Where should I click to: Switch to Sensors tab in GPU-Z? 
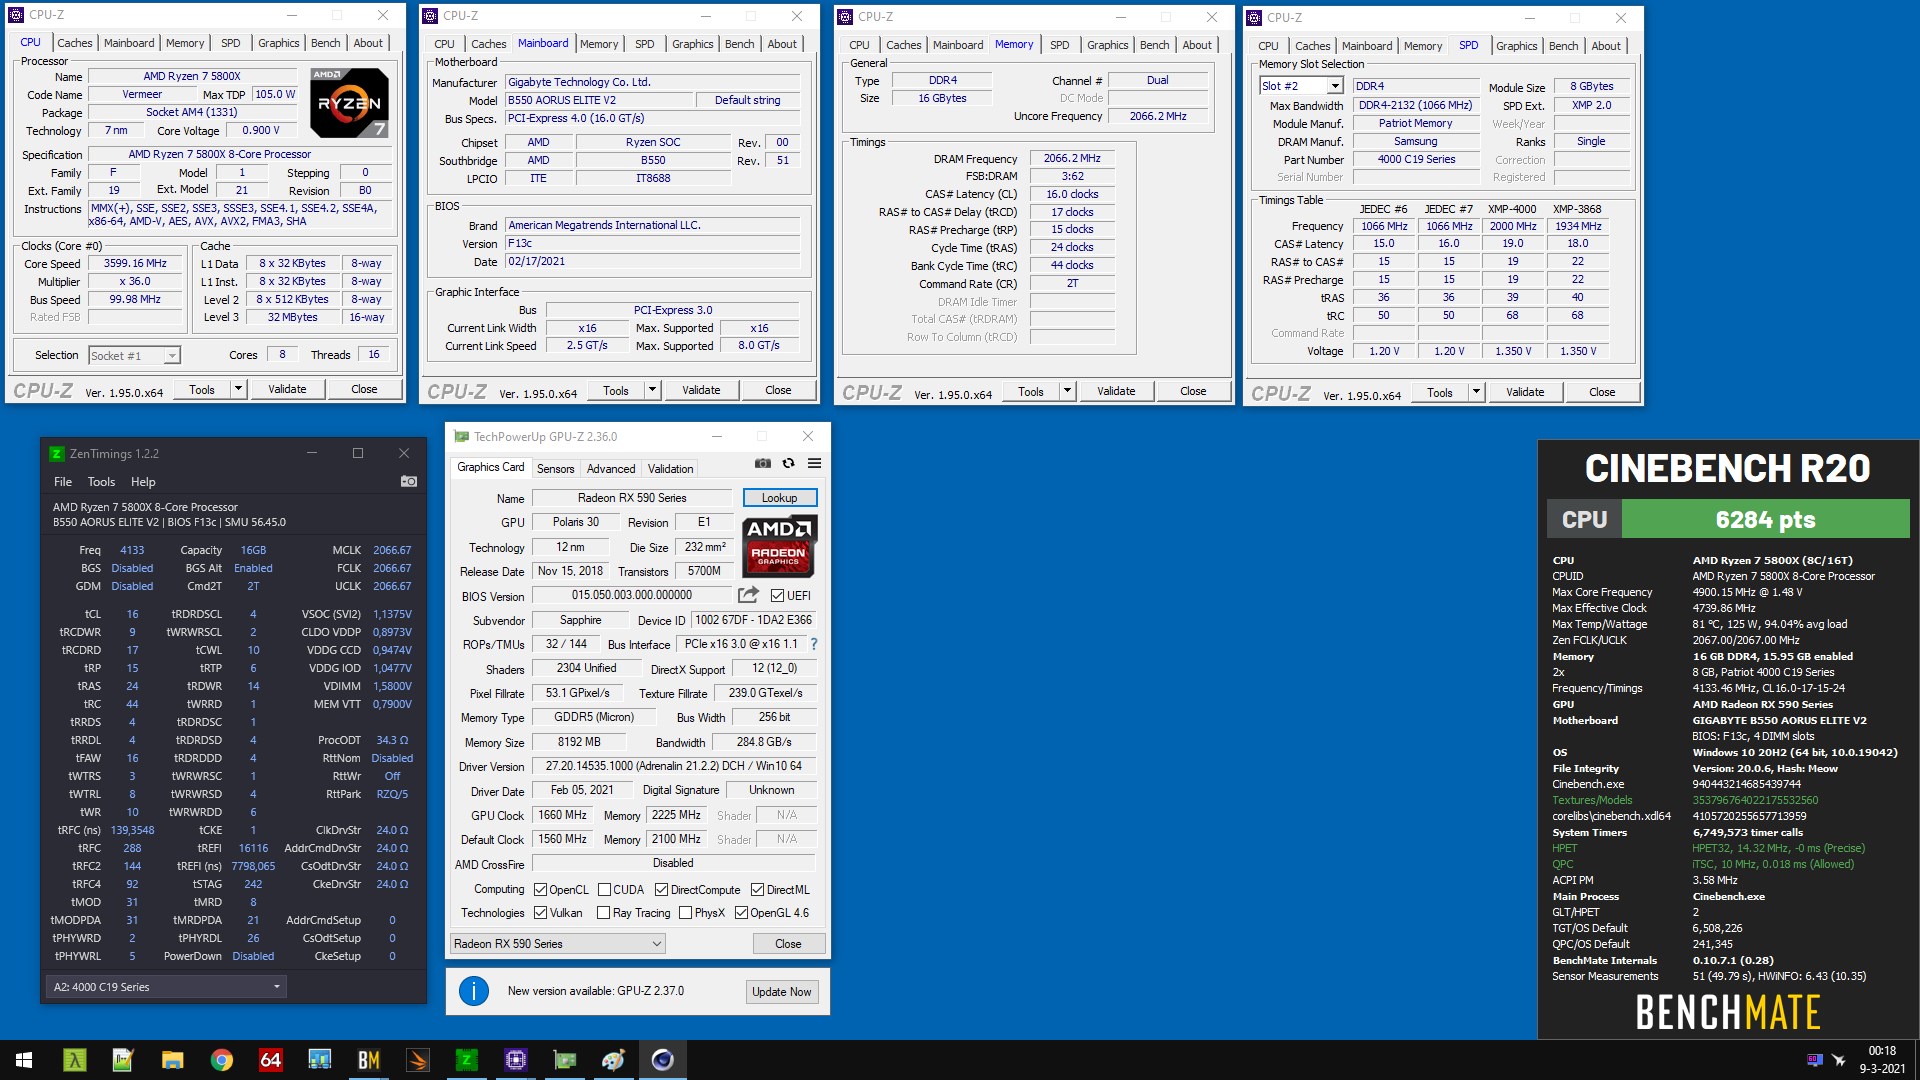[555, 469]
